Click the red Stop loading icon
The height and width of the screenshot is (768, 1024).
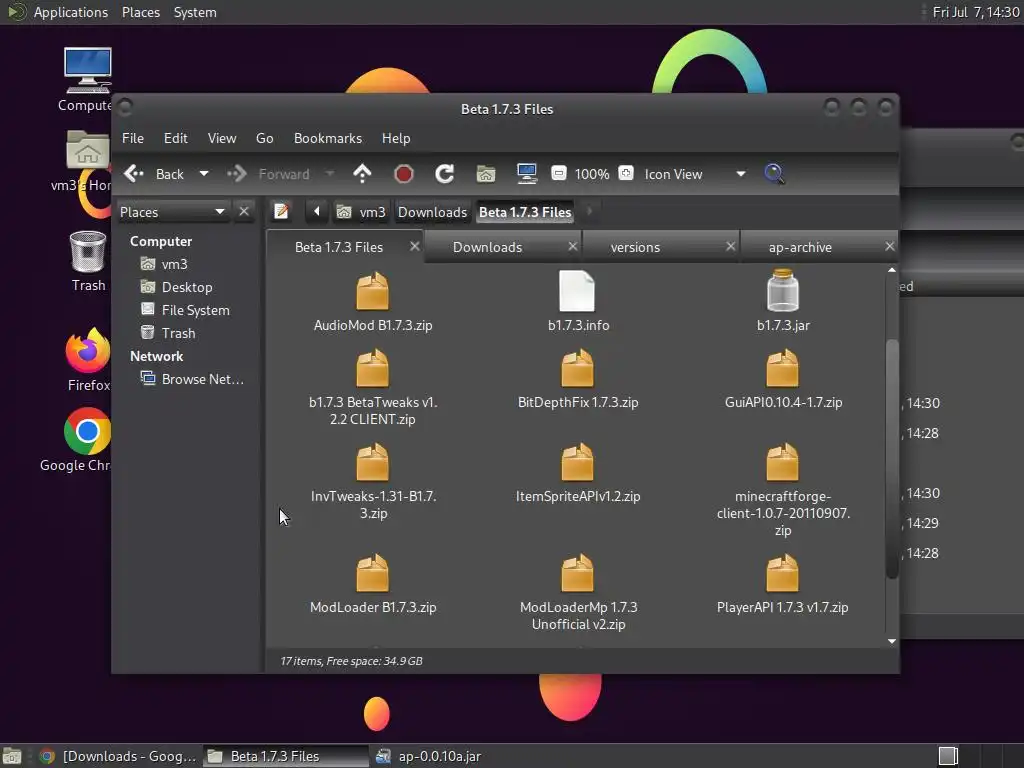tap(404, 174)
